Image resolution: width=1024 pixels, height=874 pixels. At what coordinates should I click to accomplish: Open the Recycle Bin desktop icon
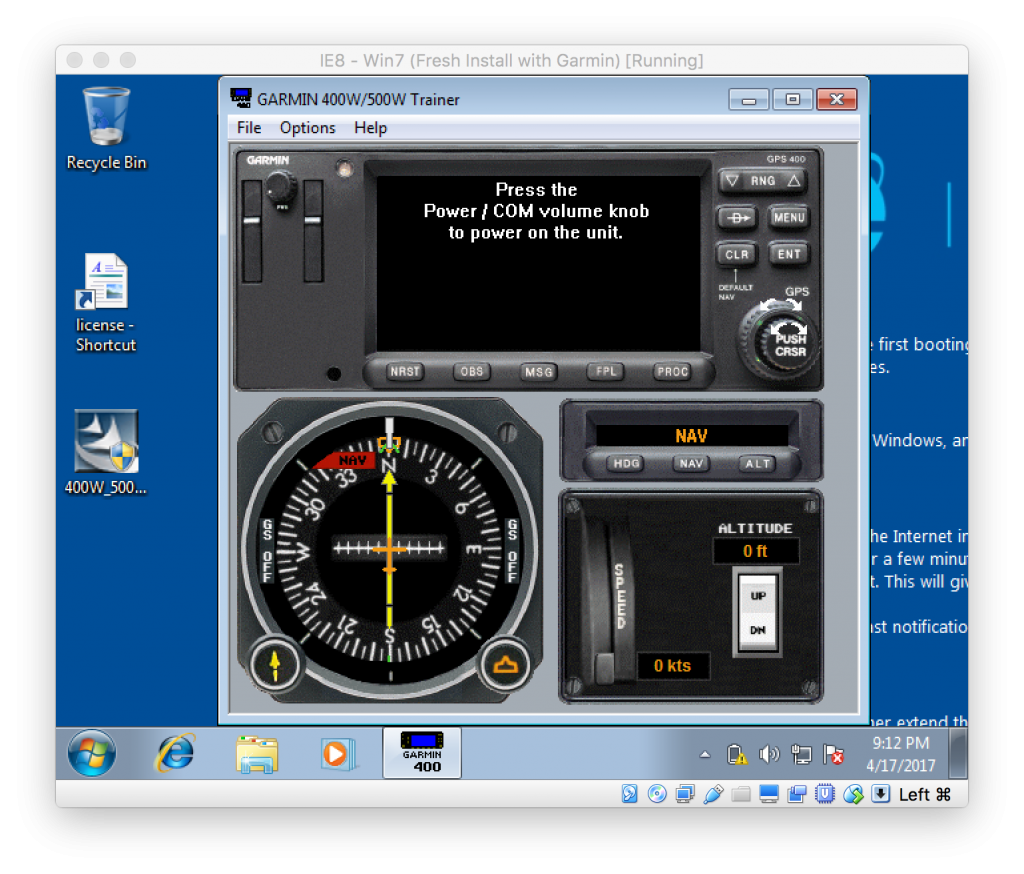106,128
